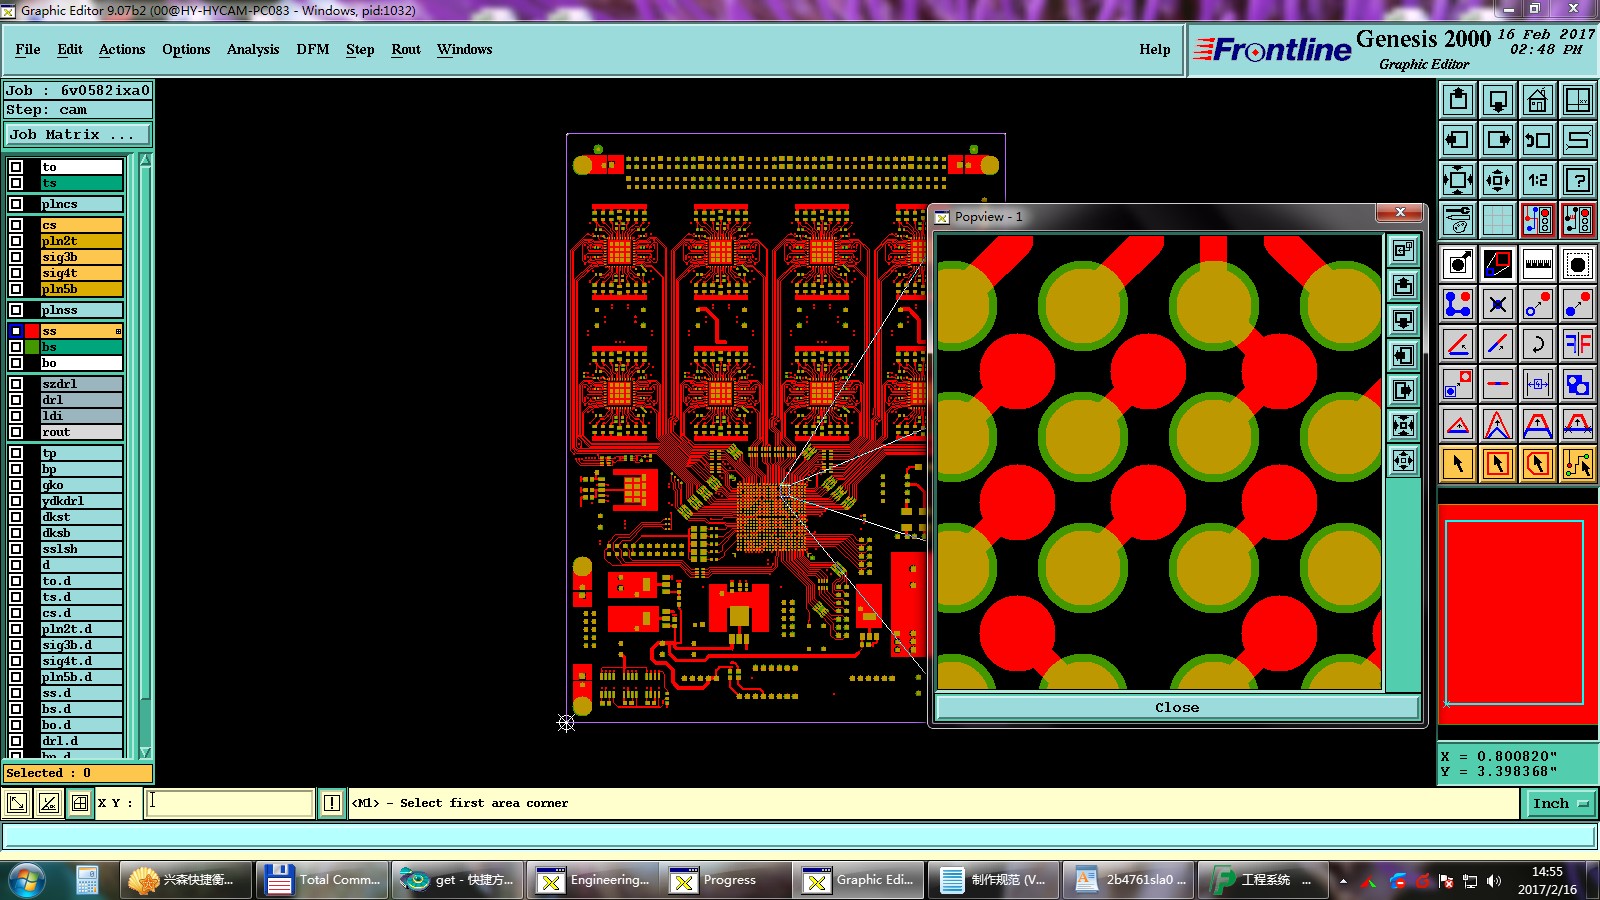The height and width of the screenshot is (900, 1600).
Task: Open the Actions menu
Action: pyautogui.click(x=122, y=49)
